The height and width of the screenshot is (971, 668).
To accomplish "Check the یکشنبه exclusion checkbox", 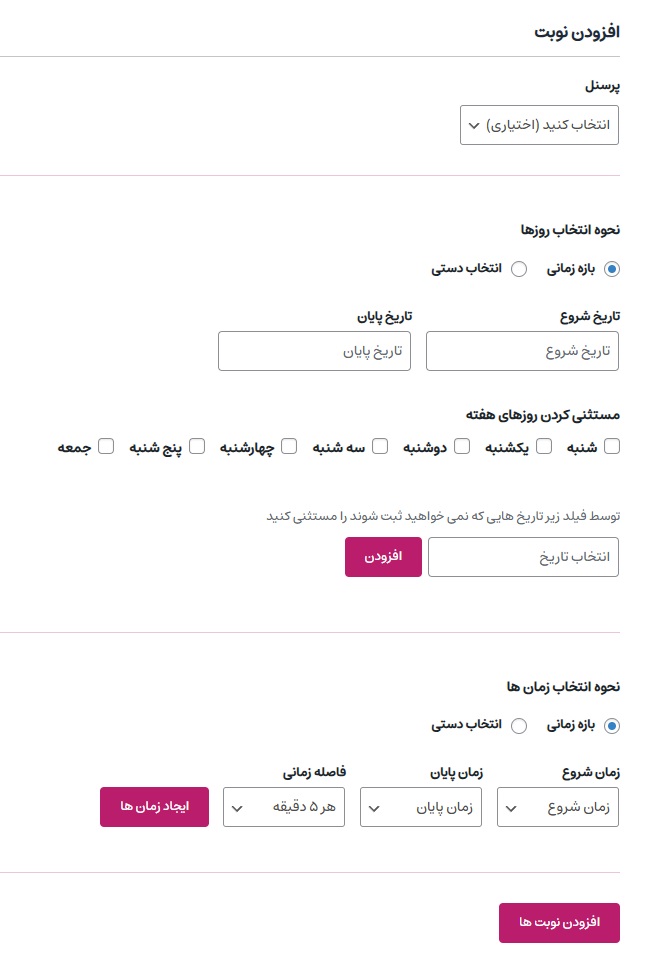I will click(x=544, y=446).
